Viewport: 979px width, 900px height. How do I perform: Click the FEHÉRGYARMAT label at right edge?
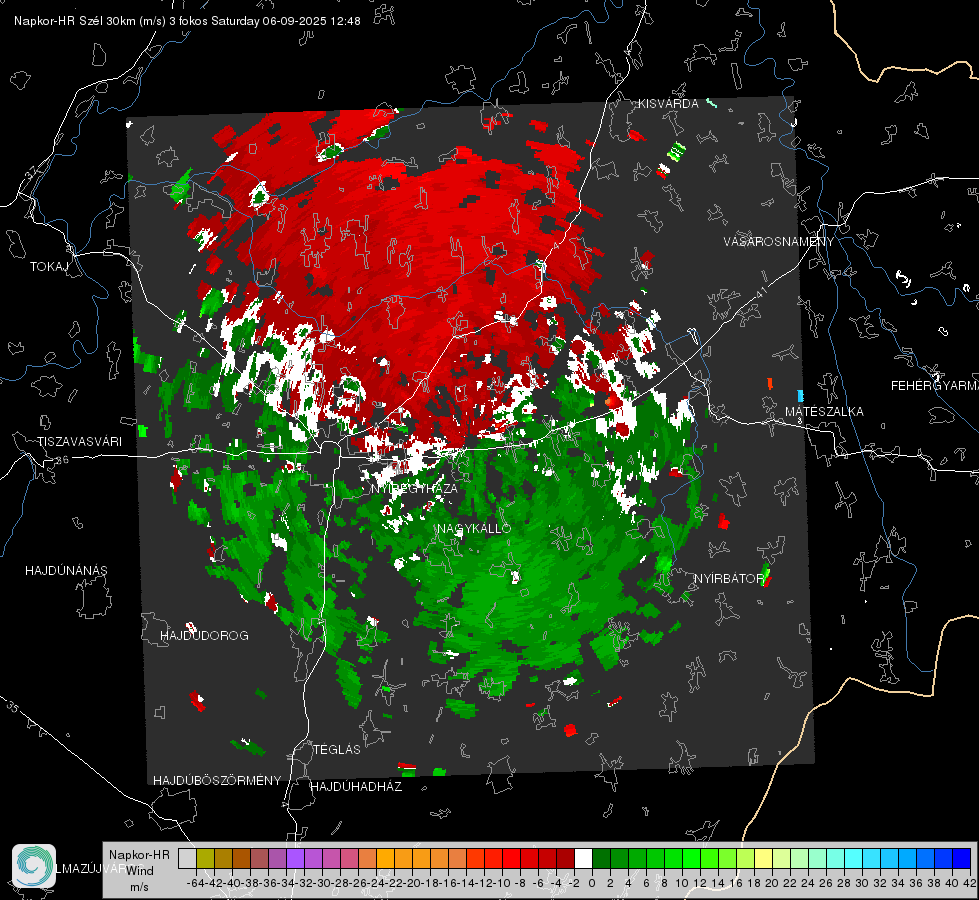[934, 386]
